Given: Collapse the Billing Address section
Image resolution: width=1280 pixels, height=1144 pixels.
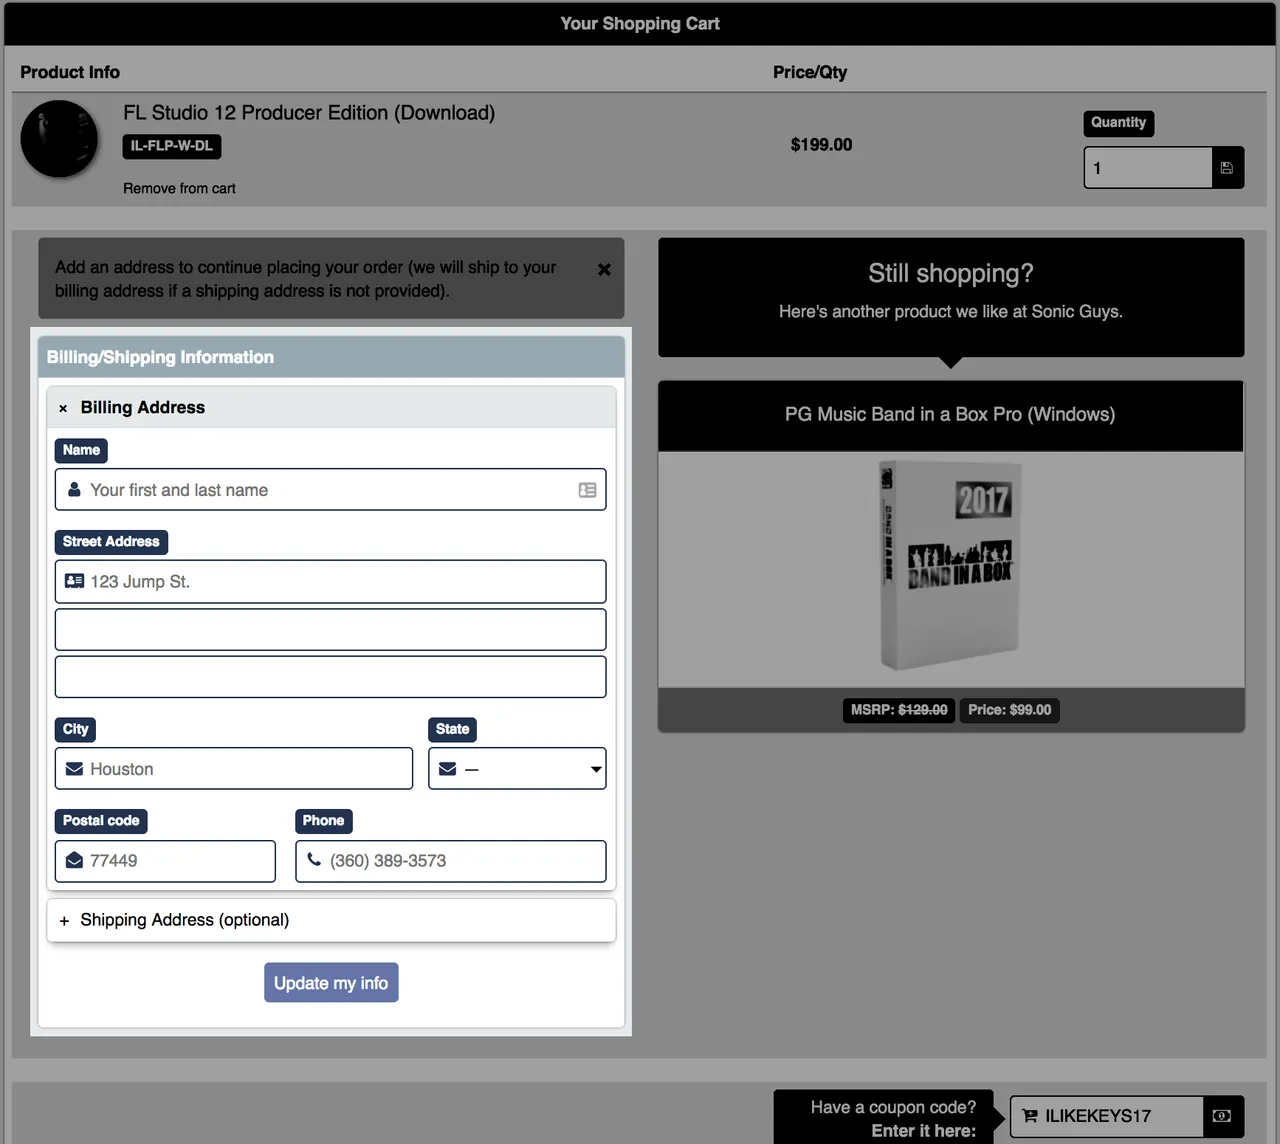Looking at the screenshot, I should (331, 407).
